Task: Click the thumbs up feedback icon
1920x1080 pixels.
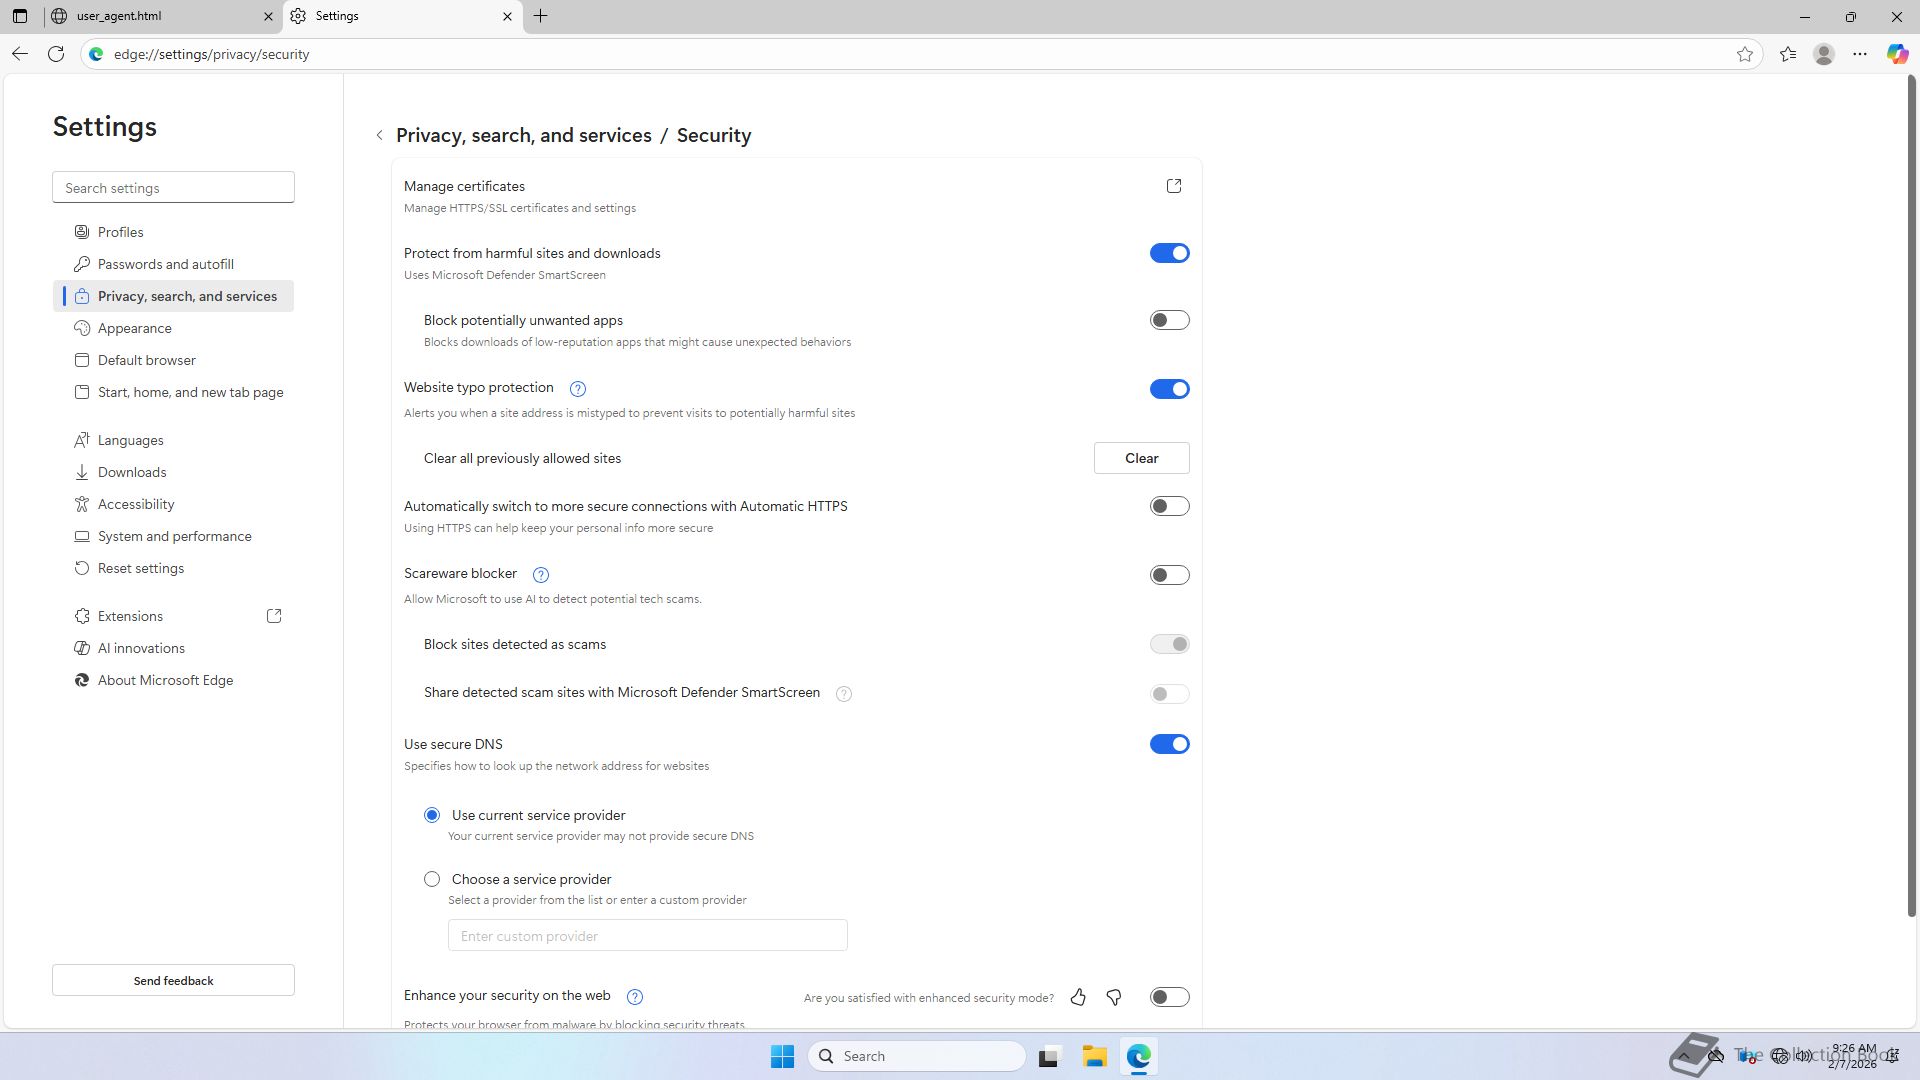Action: (1078, 997)
